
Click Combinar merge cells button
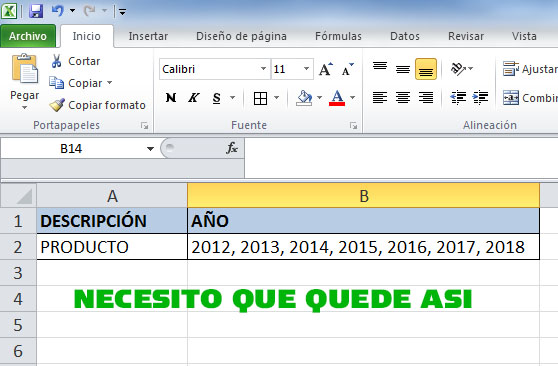[530, 98]
